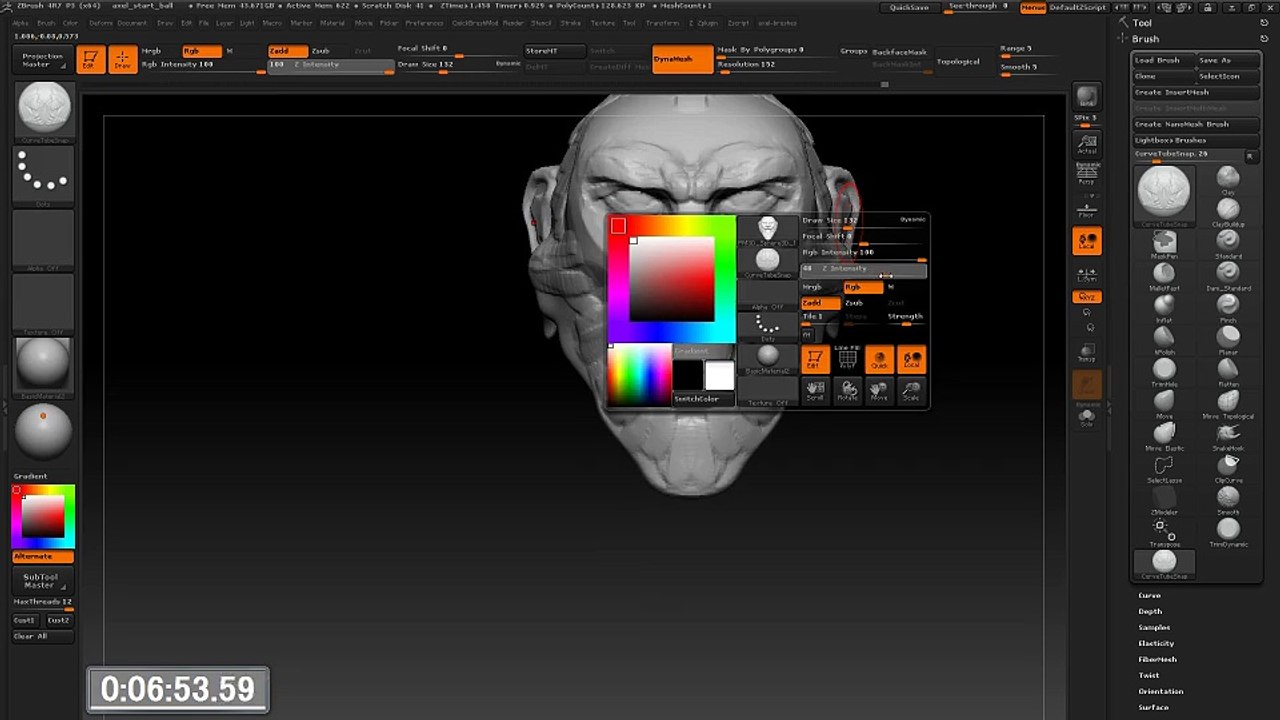Expand the Samples subpalette

point(1154,627)
